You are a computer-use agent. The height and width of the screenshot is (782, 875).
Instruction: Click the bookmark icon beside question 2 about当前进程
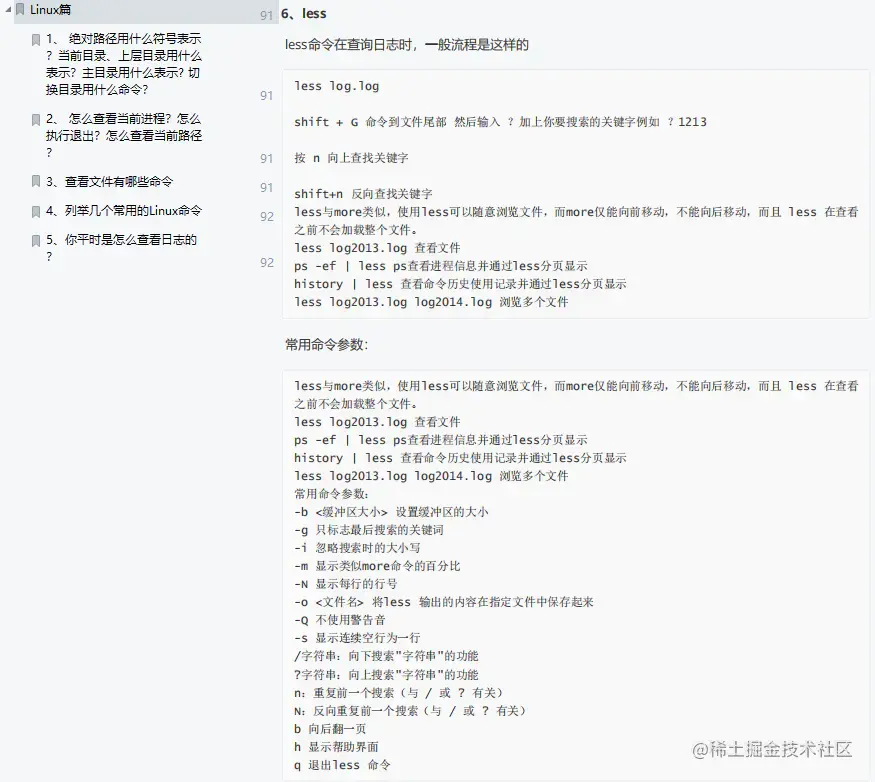pos(35,118)
